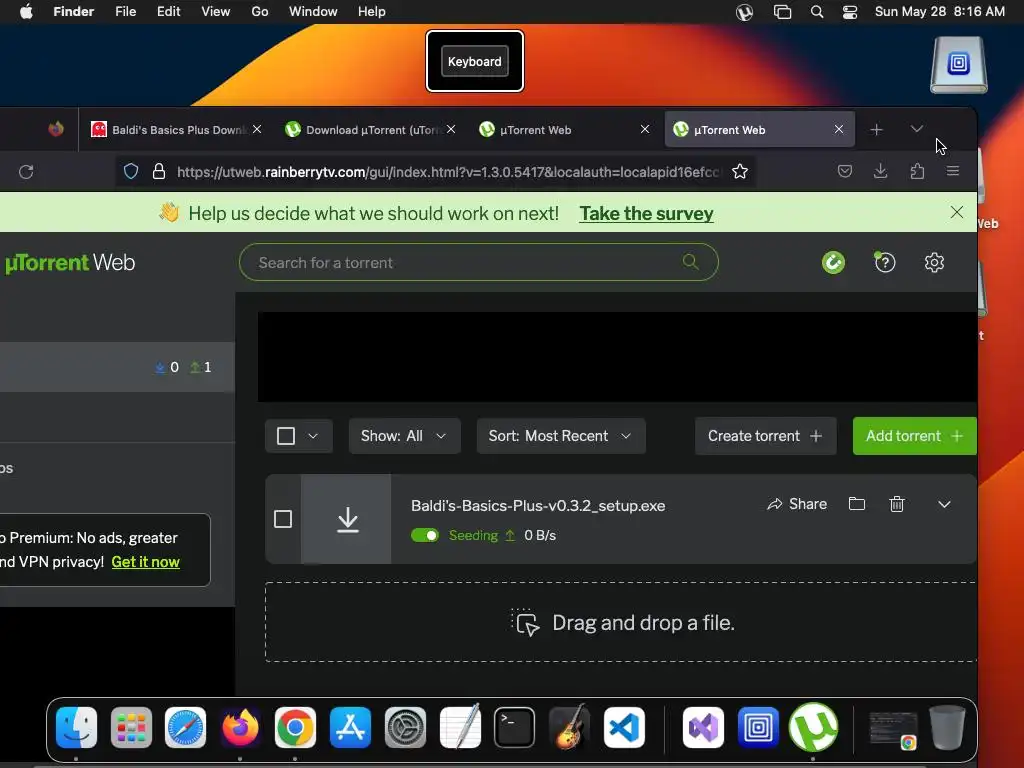Open the View menu in menu bar
The width and height of the screenshot is (1024, 768).
(x=216, y=11)
